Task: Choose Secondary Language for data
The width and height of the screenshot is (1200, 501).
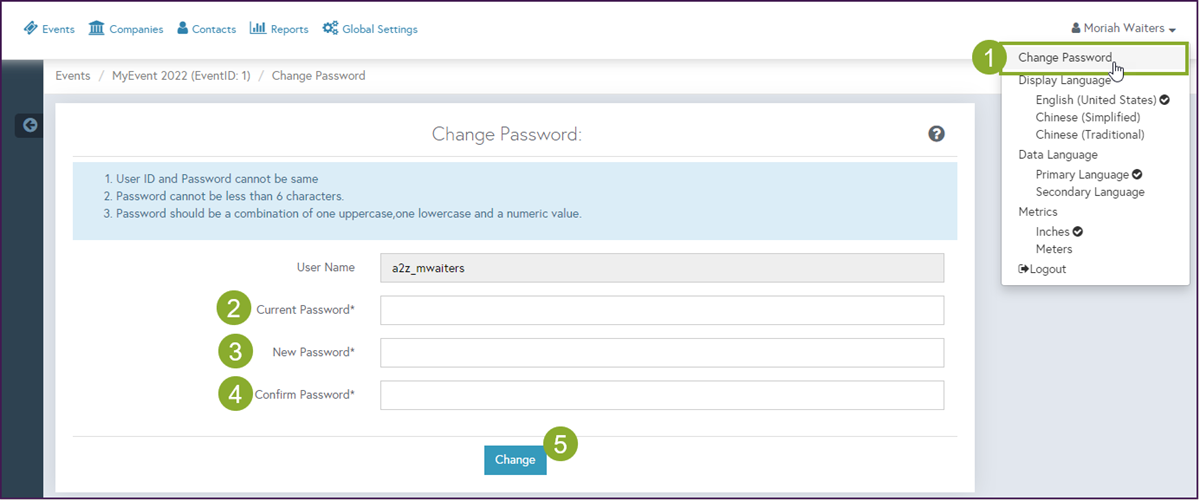Action: coord(1089,192)
